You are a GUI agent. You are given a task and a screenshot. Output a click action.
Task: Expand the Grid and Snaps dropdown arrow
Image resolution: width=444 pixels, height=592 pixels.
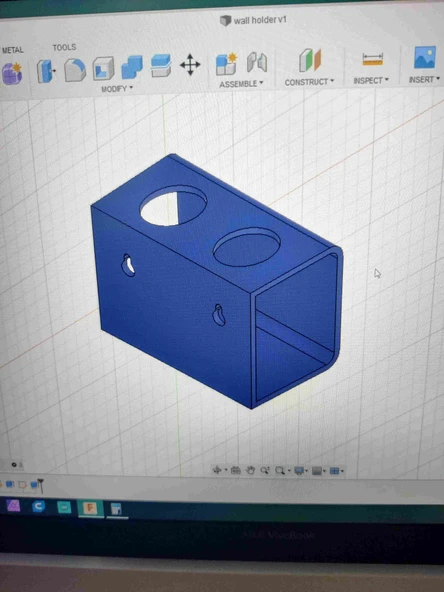[x=324, y=471]
